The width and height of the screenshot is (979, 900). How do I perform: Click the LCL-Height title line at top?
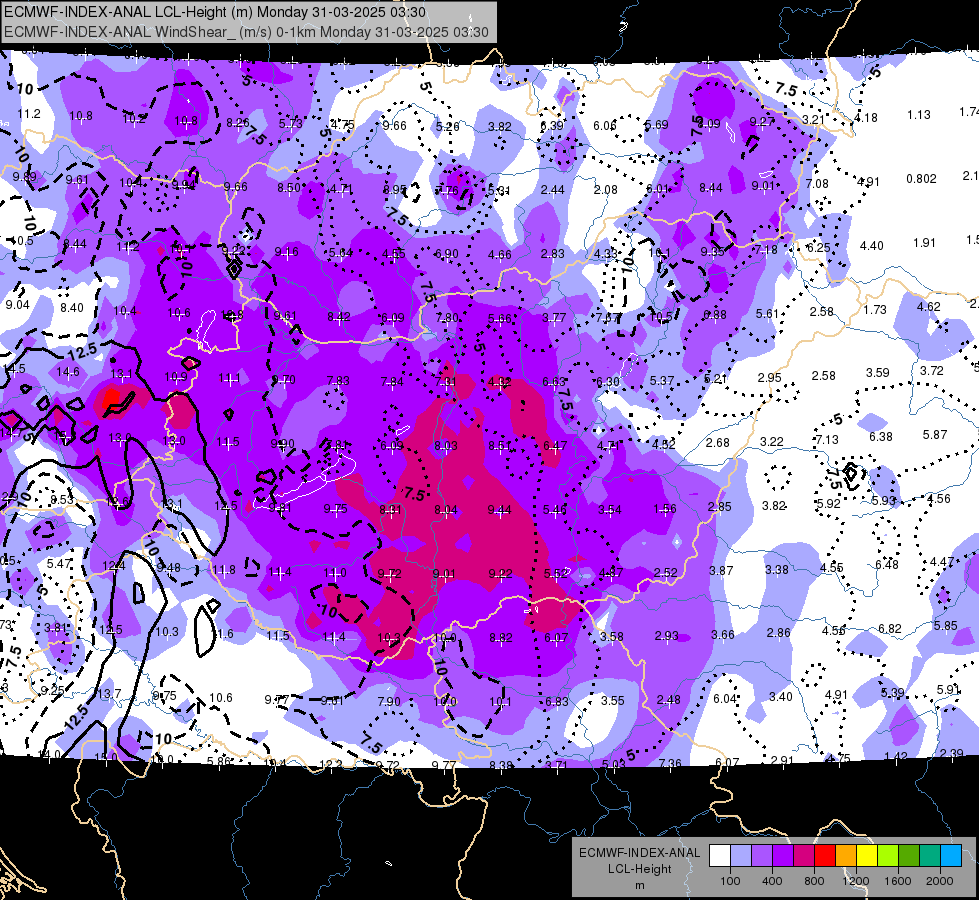pyautogui.click(x=215, y=12)
